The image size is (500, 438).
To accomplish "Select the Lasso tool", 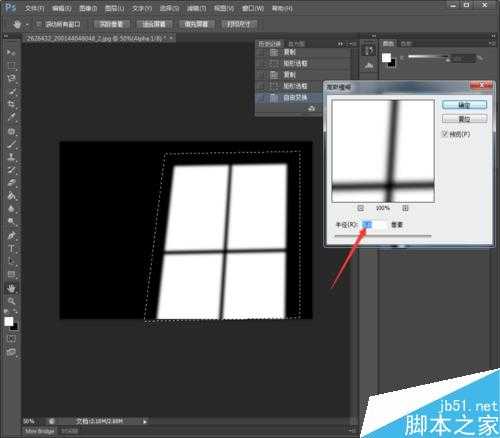I will pos(11,78).
